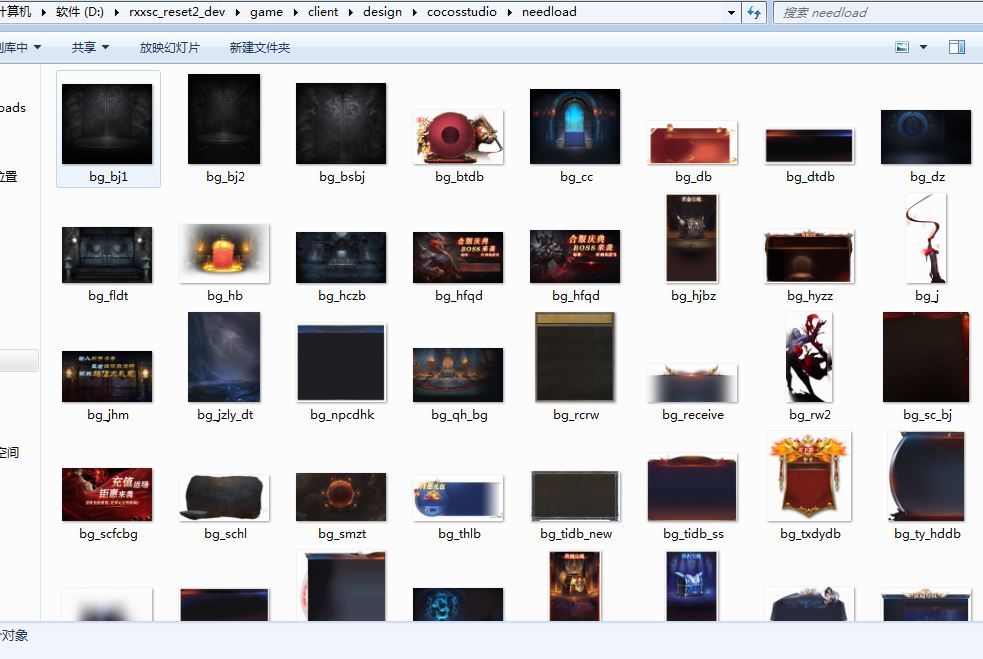Select the bg_cc blue door image

tap(575, 126)
